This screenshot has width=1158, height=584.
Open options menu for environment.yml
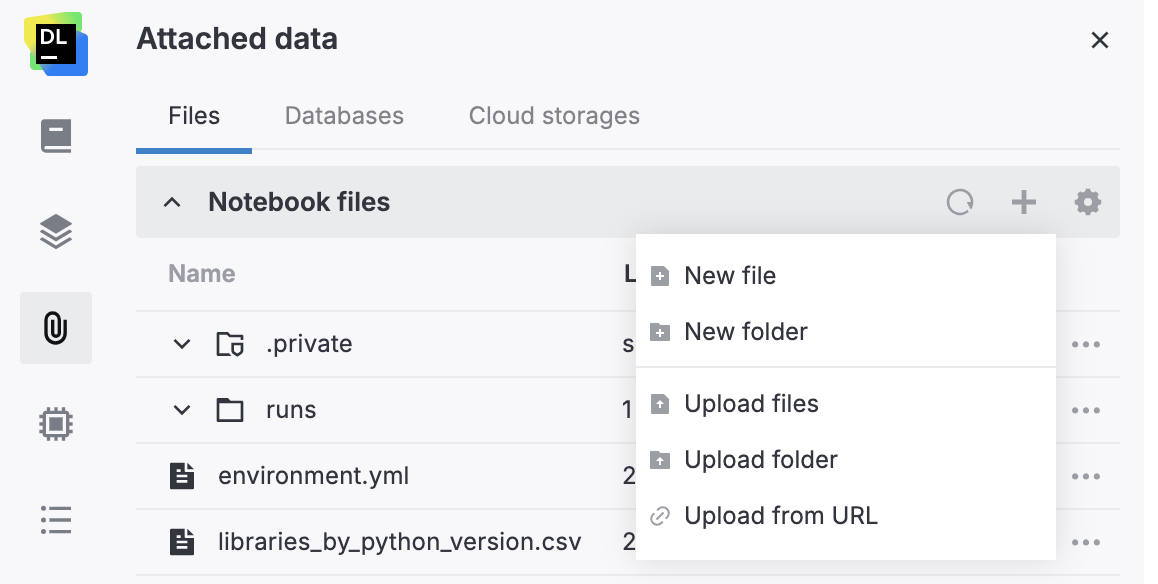1086,476
